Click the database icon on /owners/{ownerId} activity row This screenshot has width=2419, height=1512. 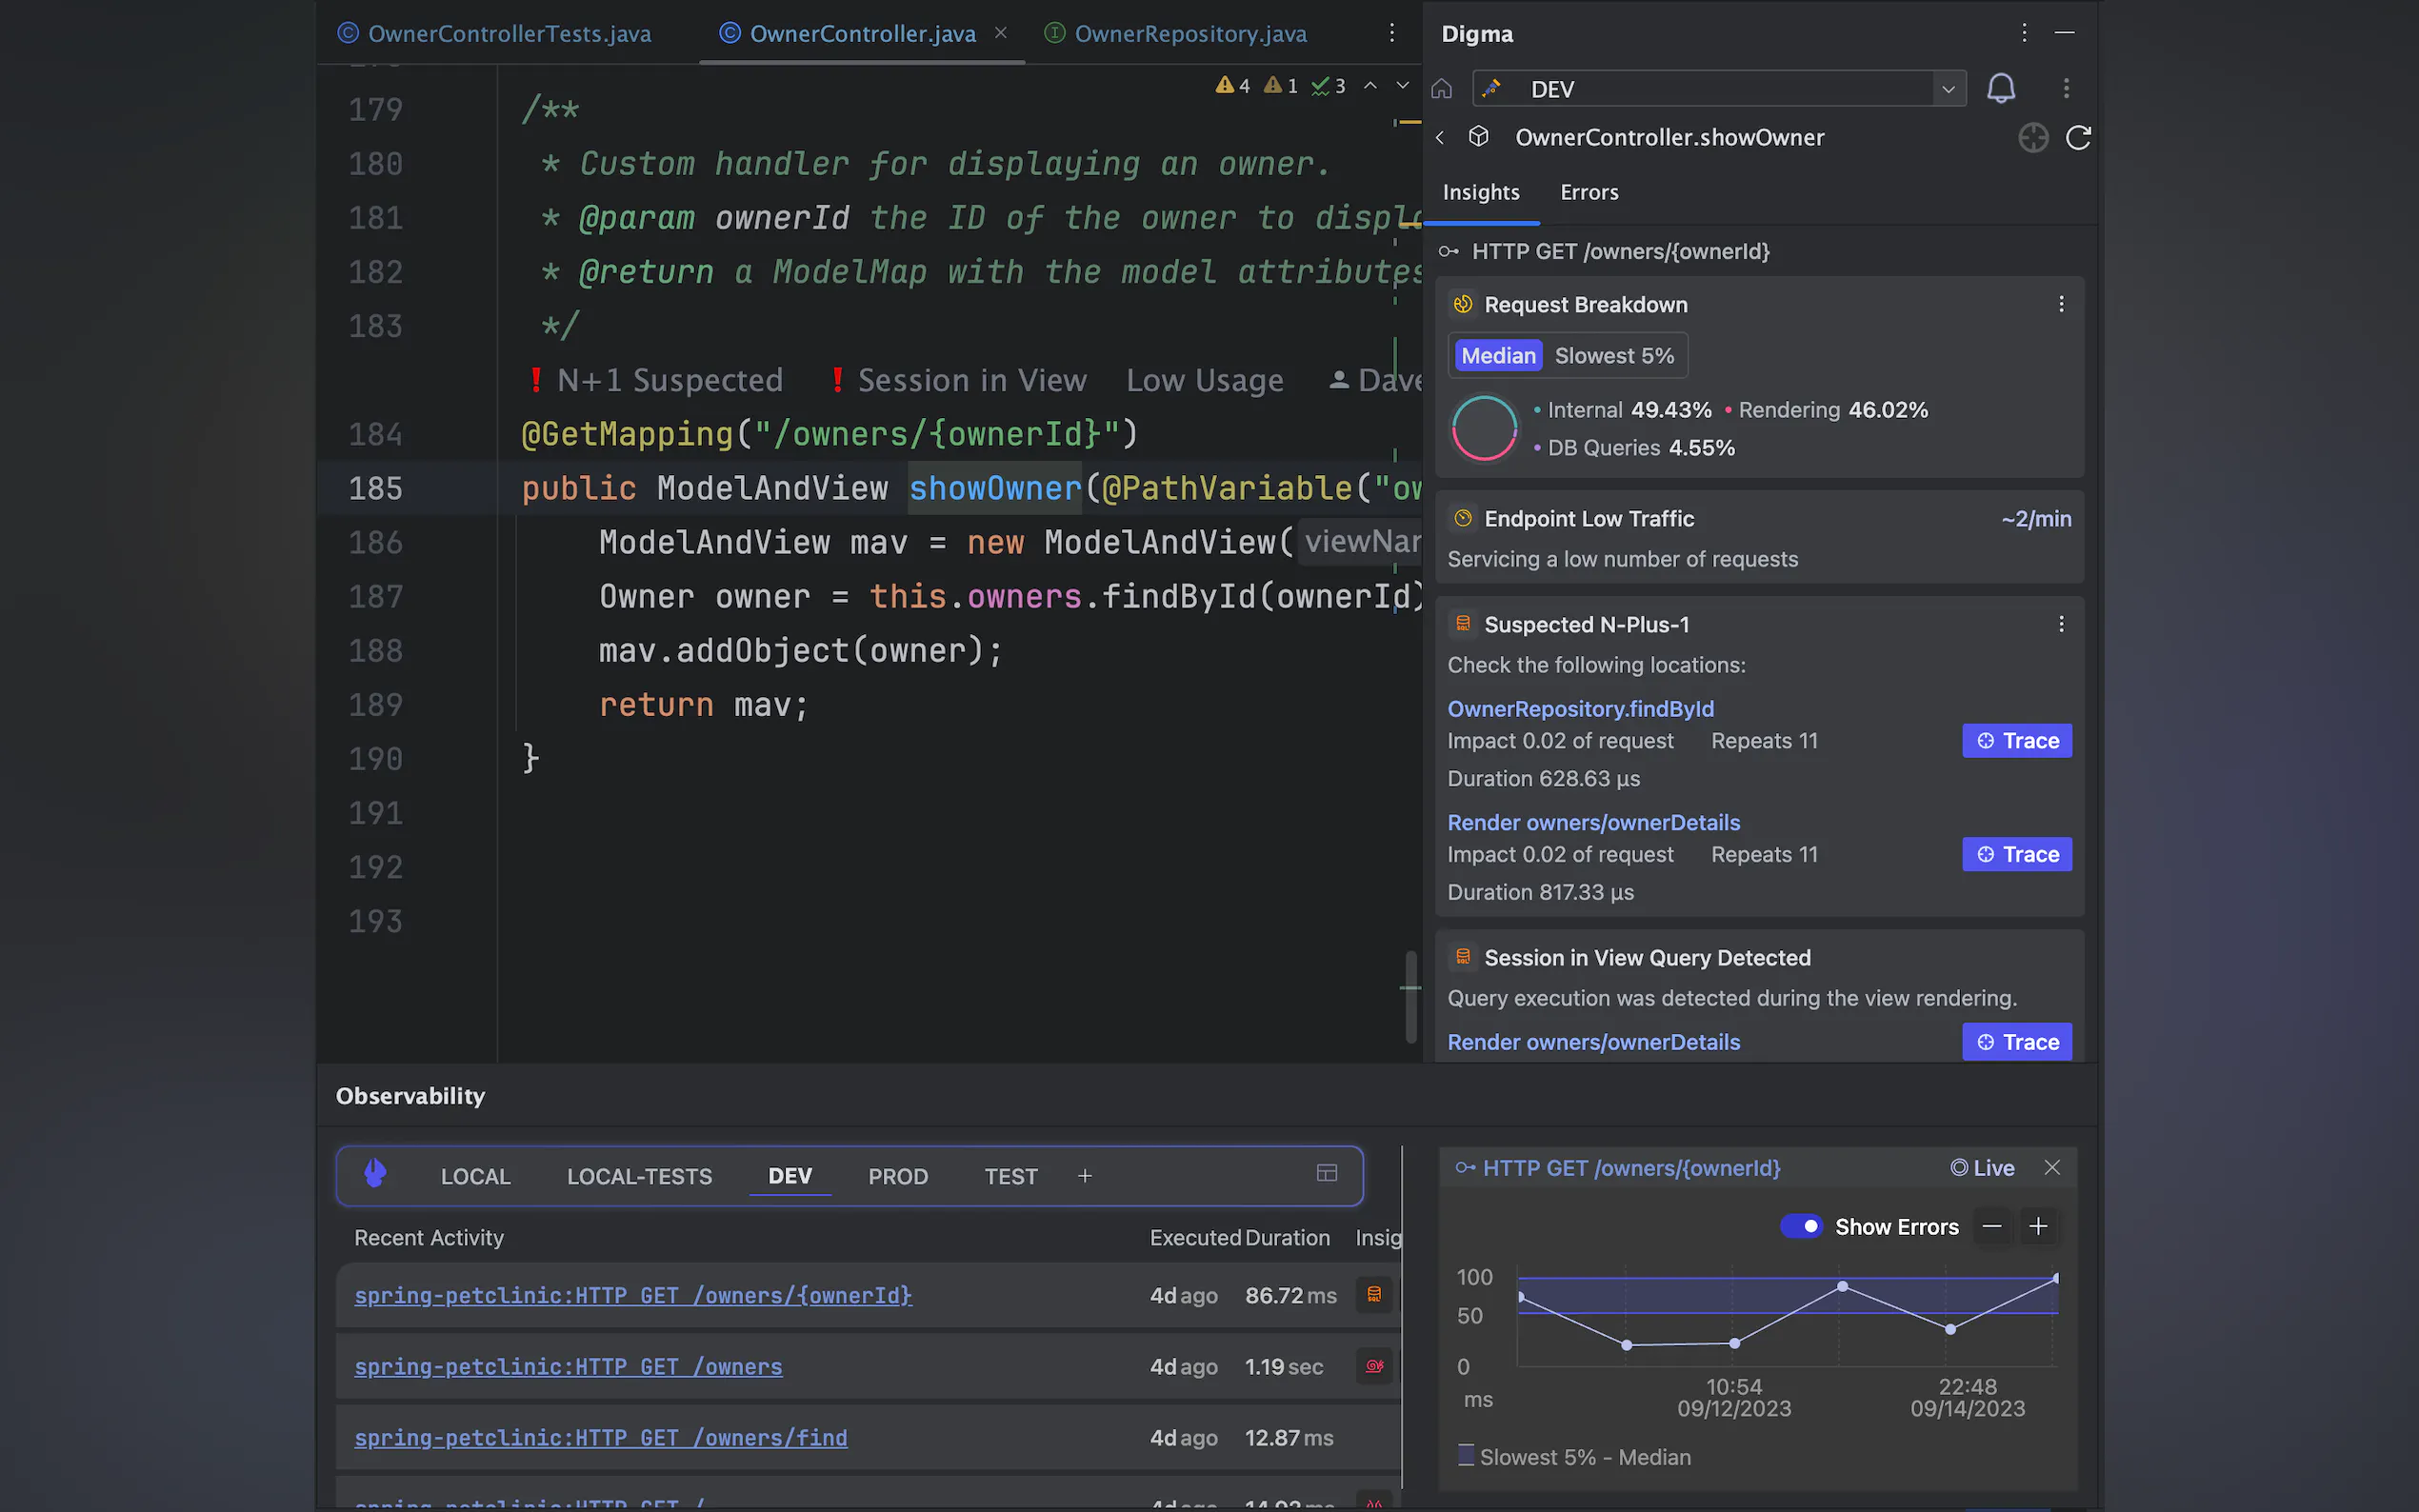(x=1374, y=1294)
